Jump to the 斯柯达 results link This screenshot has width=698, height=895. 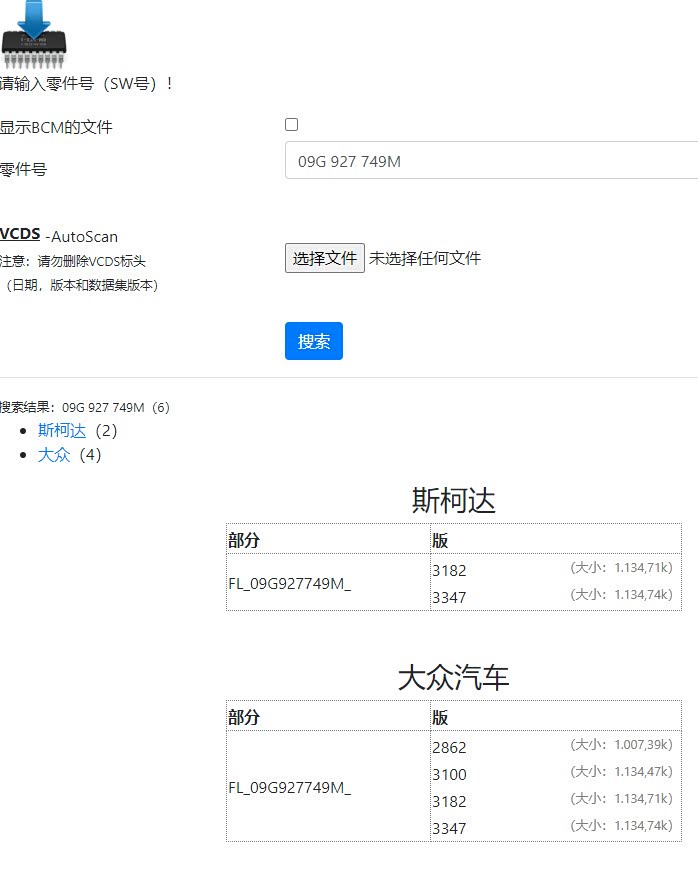62,430
